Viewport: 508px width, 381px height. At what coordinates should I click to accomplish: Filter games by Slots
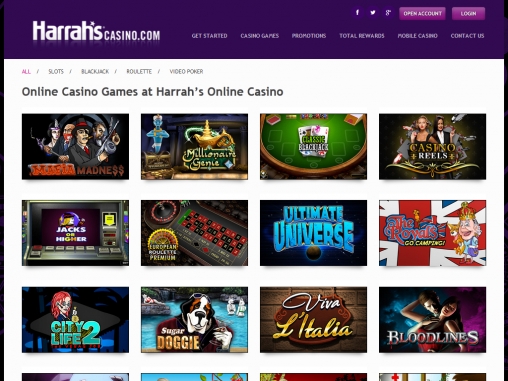[x=56, y=71]
